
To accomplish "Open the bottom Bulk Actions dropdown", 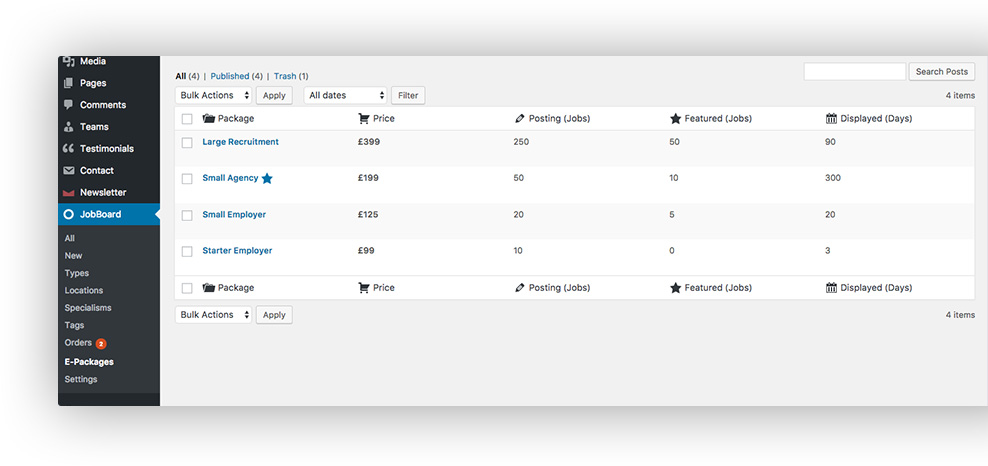I will pos(213,314).
